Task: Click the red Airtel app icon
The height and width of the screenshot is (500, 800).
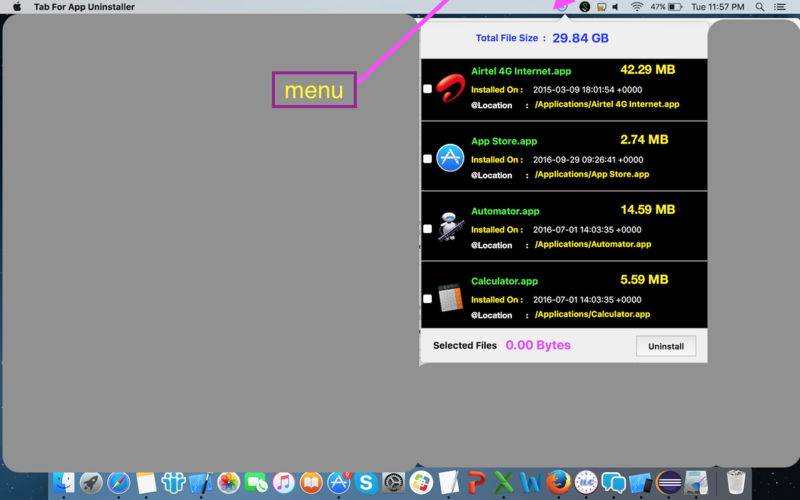Action: click(451, 88)
